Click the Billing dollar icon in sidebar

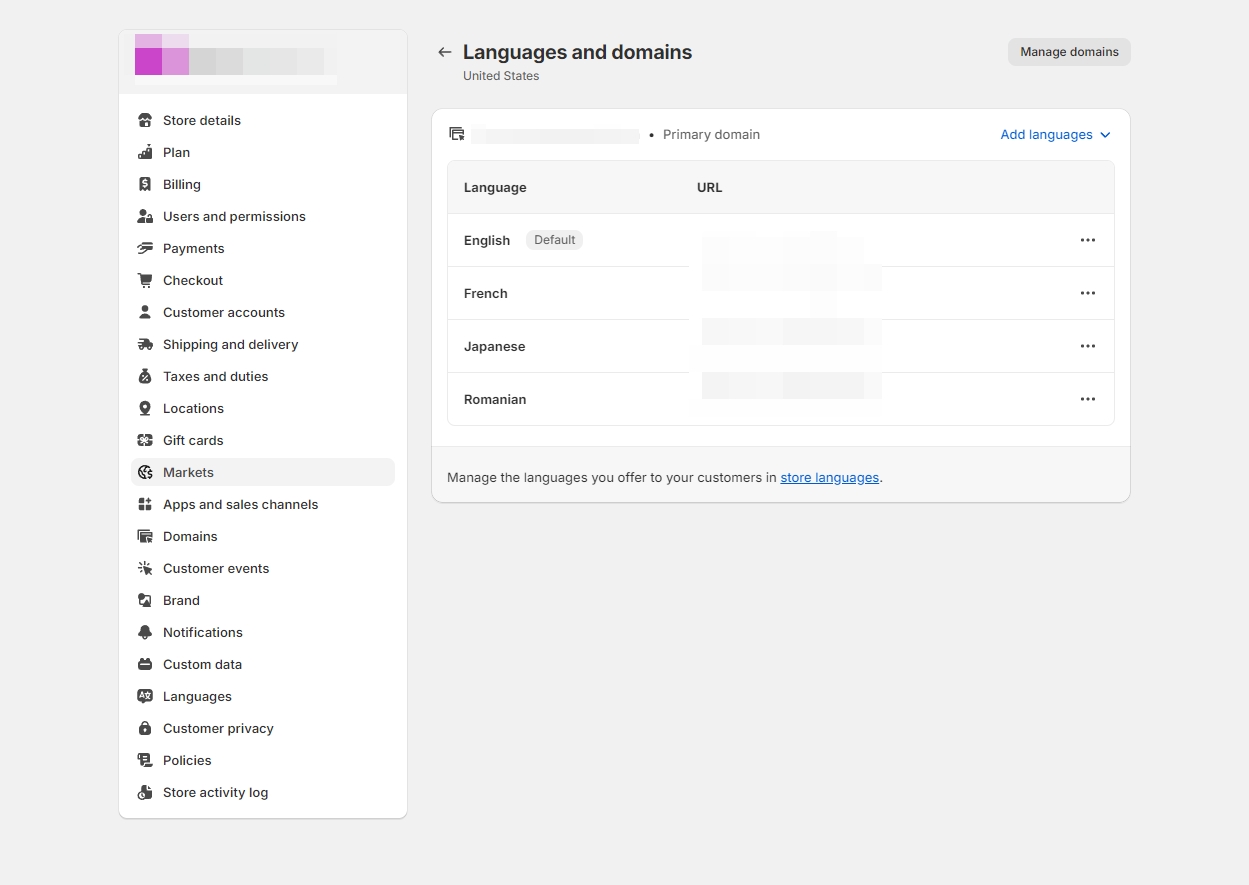click(145, 184)
